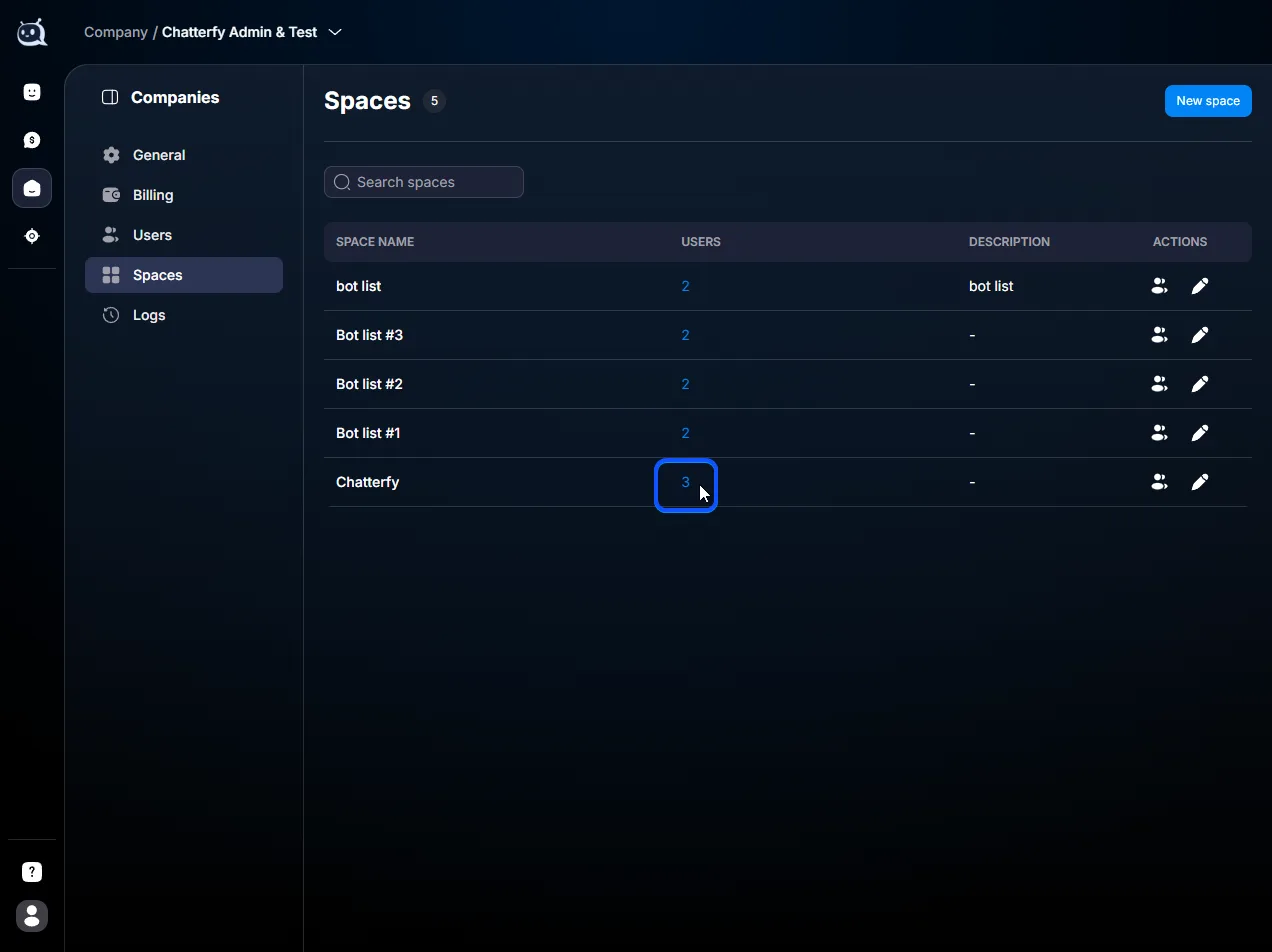Edit the Bot list #3 space
Screen dimensions: 1272x952
pos(1200,335)
